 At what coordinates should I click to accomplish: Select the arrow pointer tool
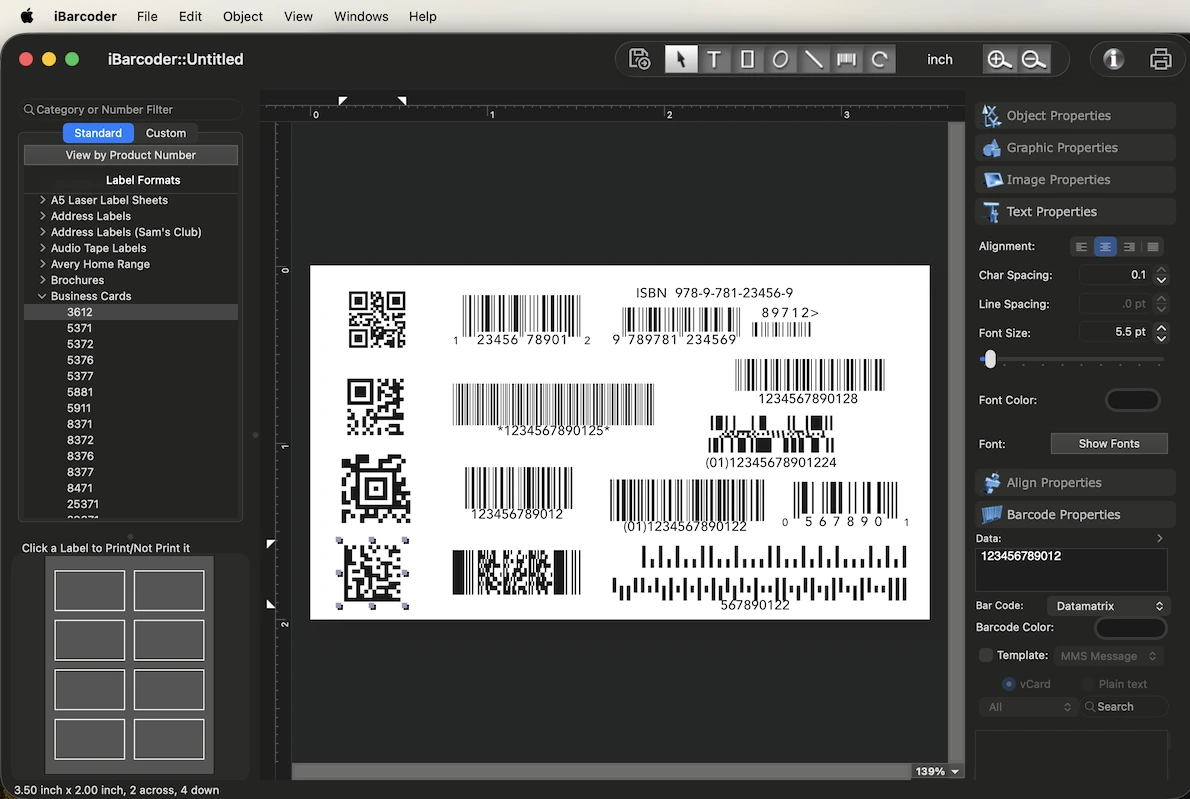tap(681, 59)
